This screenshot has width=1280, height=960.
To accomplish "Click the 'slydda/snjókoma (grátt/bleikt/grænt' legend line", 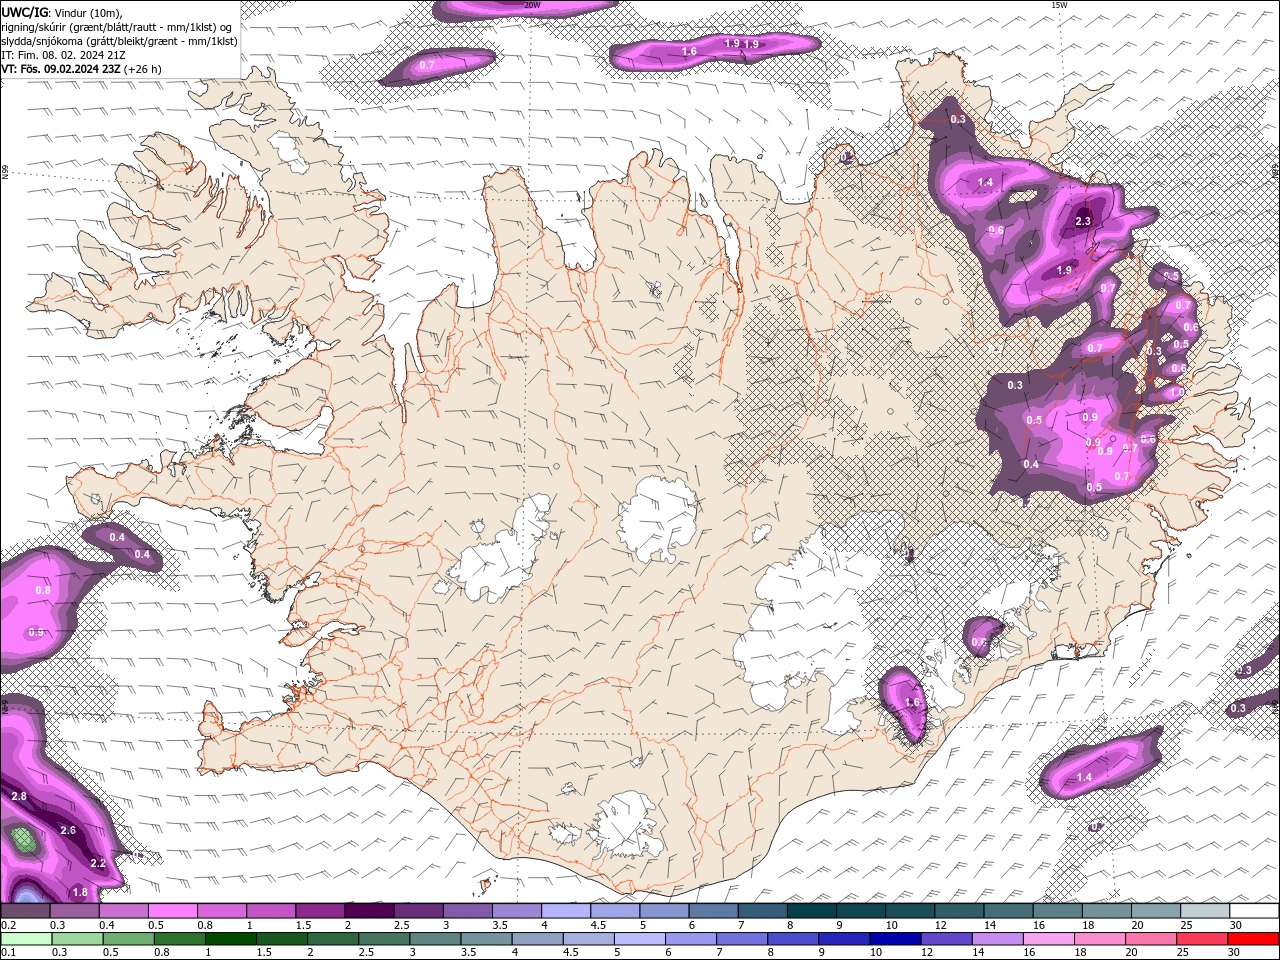I will [120, 41].
